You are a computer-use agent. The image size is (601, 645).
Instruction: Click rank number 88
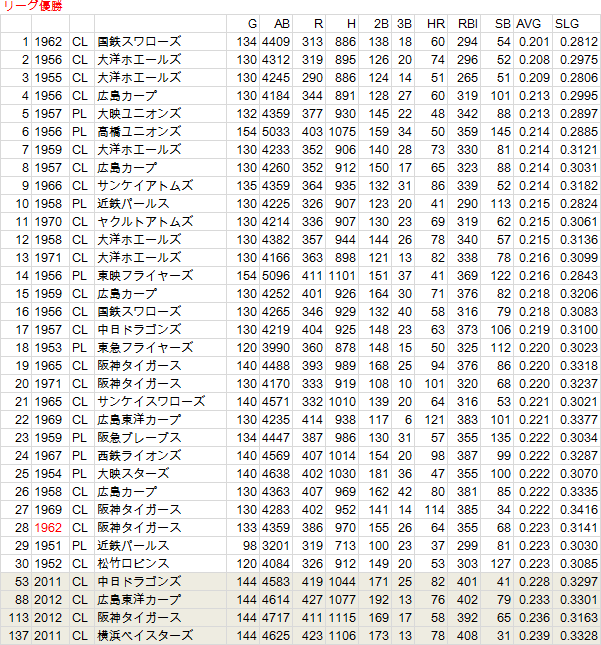[22, 600]
